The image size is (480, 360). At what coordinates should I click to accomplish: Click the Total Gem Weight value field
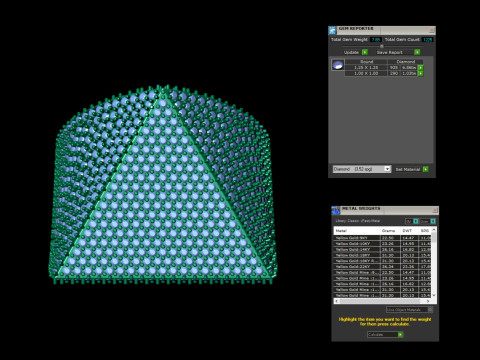tap(376, 40)
